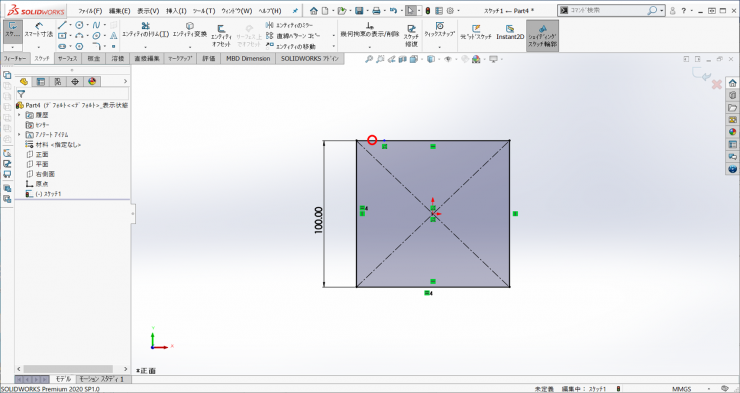Viewport: 740px width, 393px height.
Task: Click the Home icon in the title toolbar
Action: click(x=314, y=10)
